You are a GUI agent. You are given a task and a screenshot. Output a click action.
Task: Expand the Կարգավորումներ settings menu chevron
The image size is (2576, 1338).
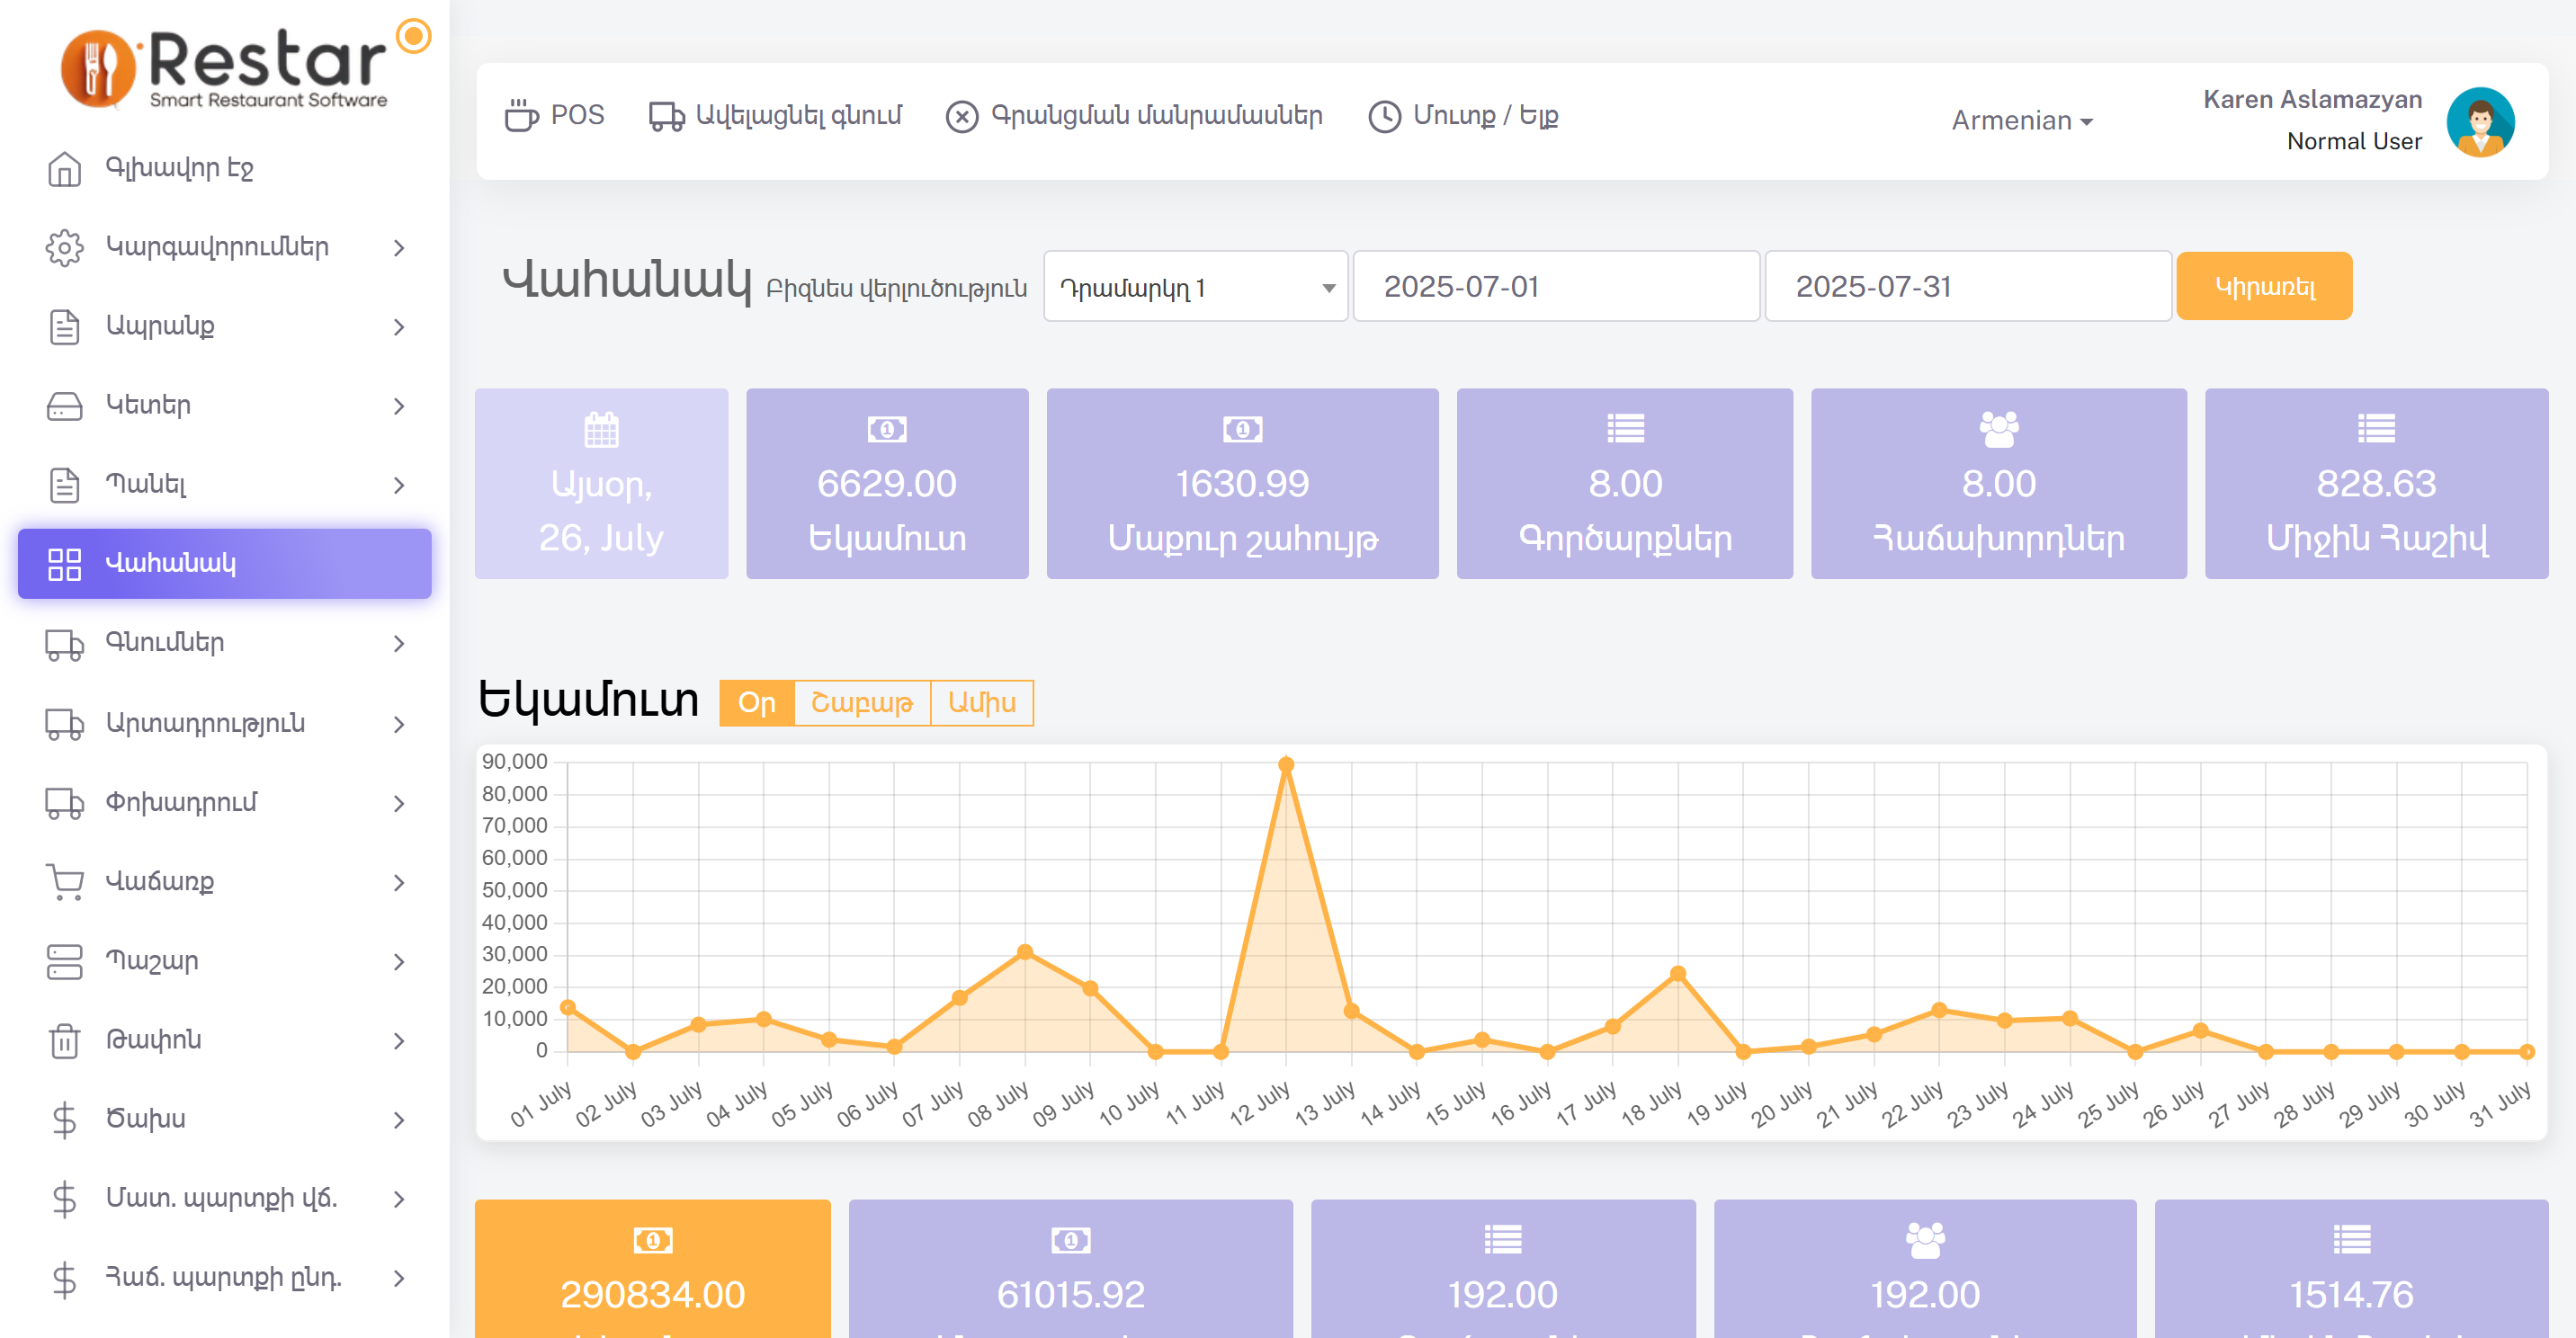tap(399, 247)
